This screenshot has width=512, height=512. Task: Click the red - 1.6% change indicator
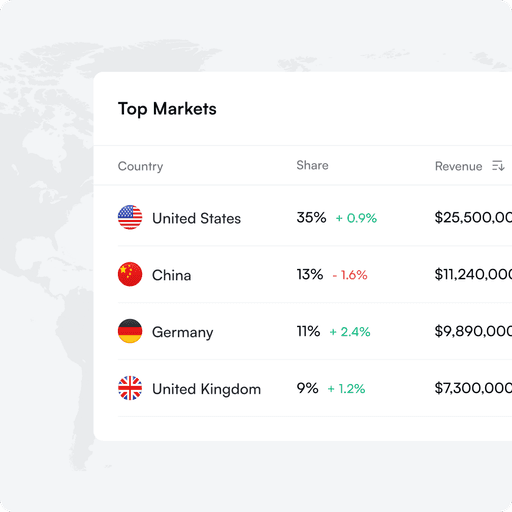tap(350, 275)
